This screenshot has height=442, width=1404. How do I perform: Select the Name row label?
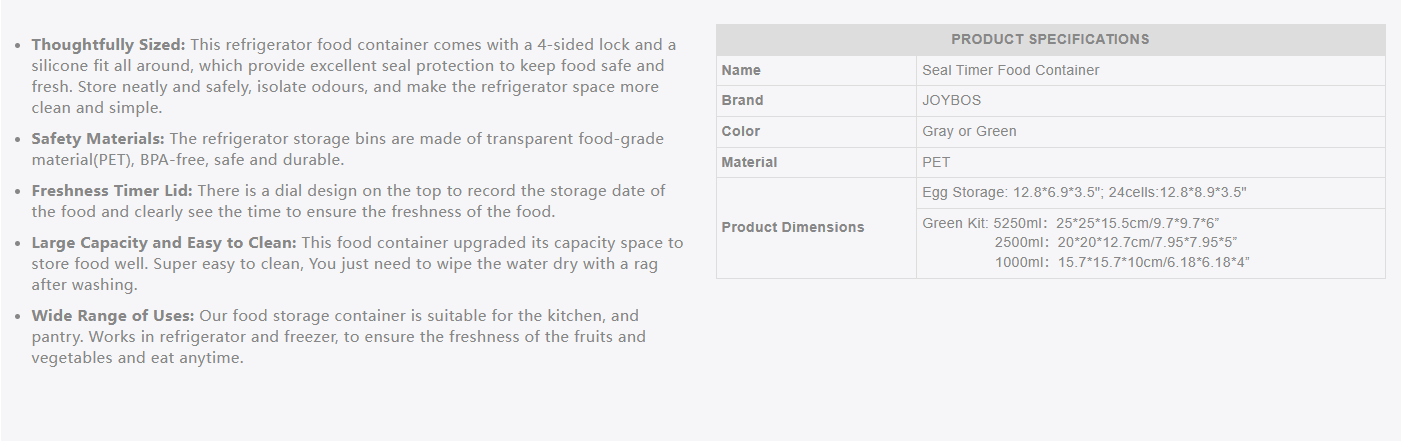point(741,70)
